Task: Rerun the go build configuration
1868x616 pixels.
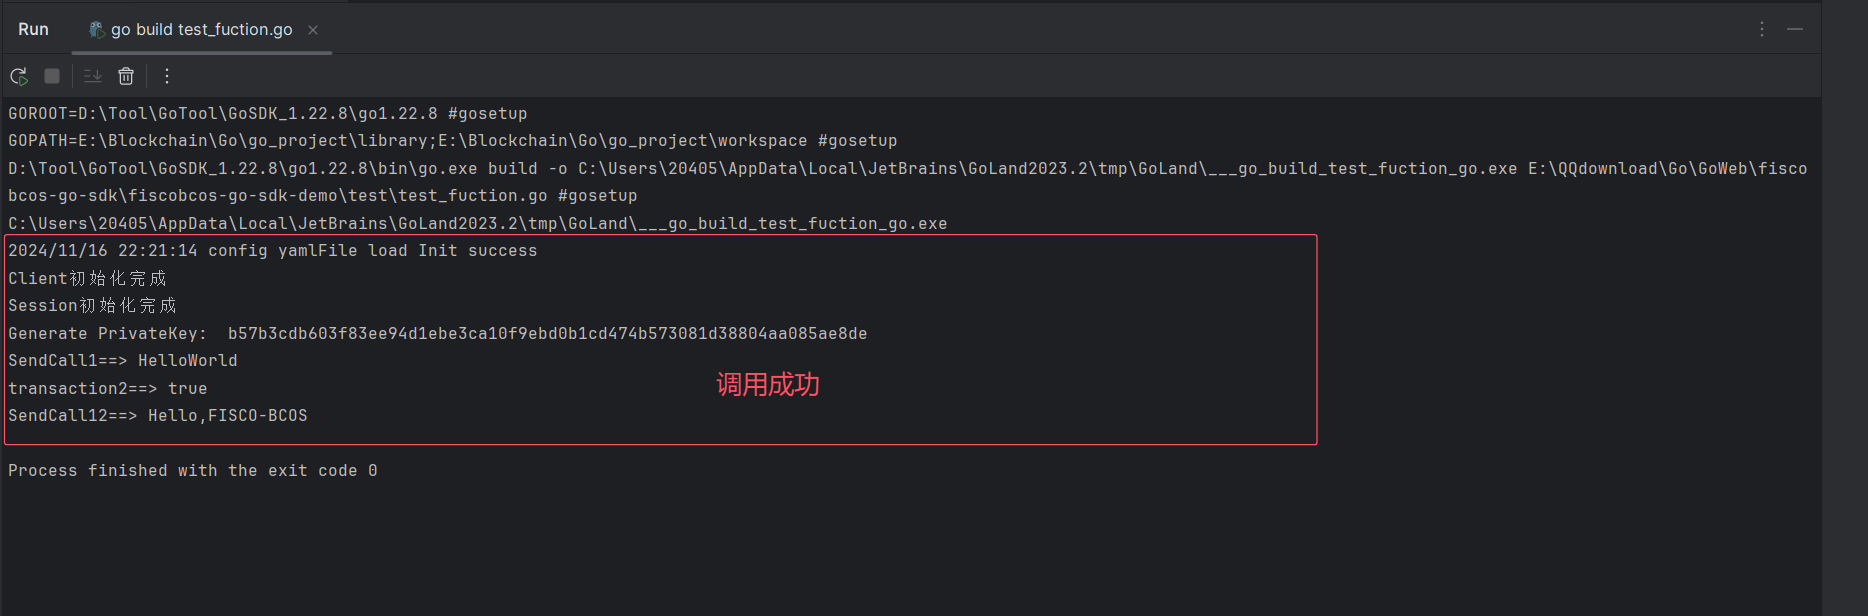Action: pyautogui.click(x=19, y=76)
